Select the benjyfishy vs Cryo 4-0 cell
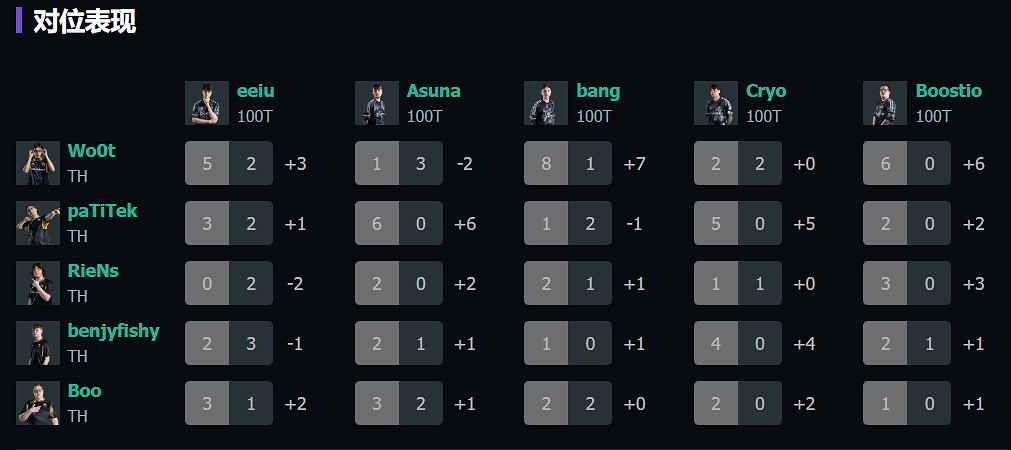Viewport: 1011px width, 450px height. [x=738, y=344]
